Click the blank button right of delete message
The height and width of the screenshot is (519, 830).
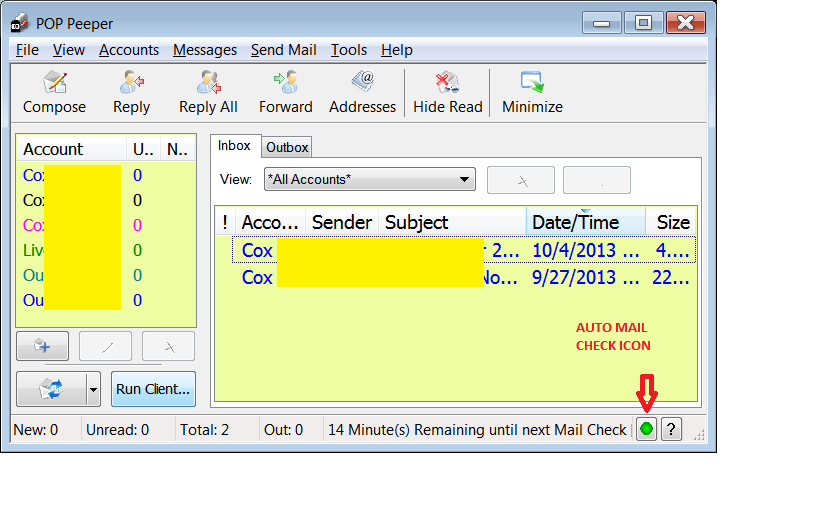click(597, 180)
